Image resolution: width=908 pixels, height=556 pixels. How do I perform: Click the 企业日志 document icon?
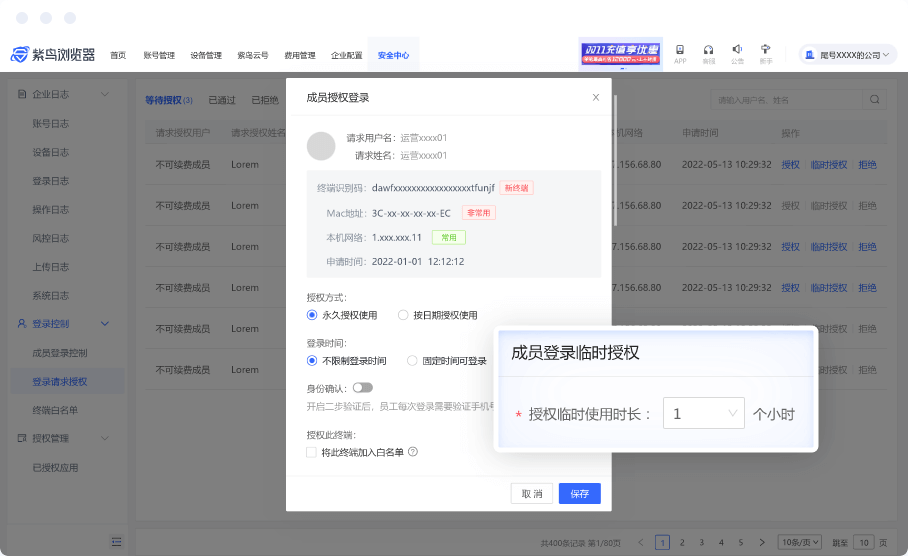[22, 94]
